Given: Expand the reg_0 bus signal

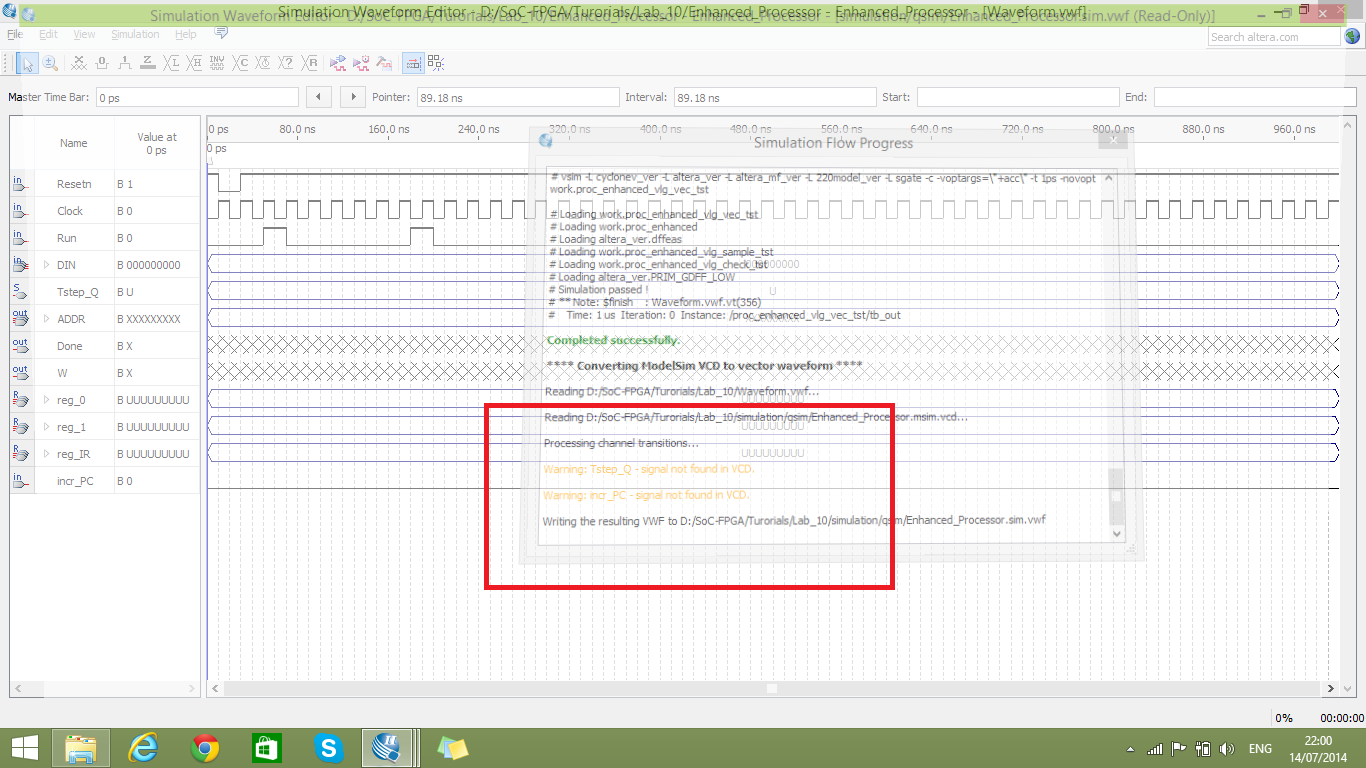Looking at the screenshot, I should tap(46, 400).
